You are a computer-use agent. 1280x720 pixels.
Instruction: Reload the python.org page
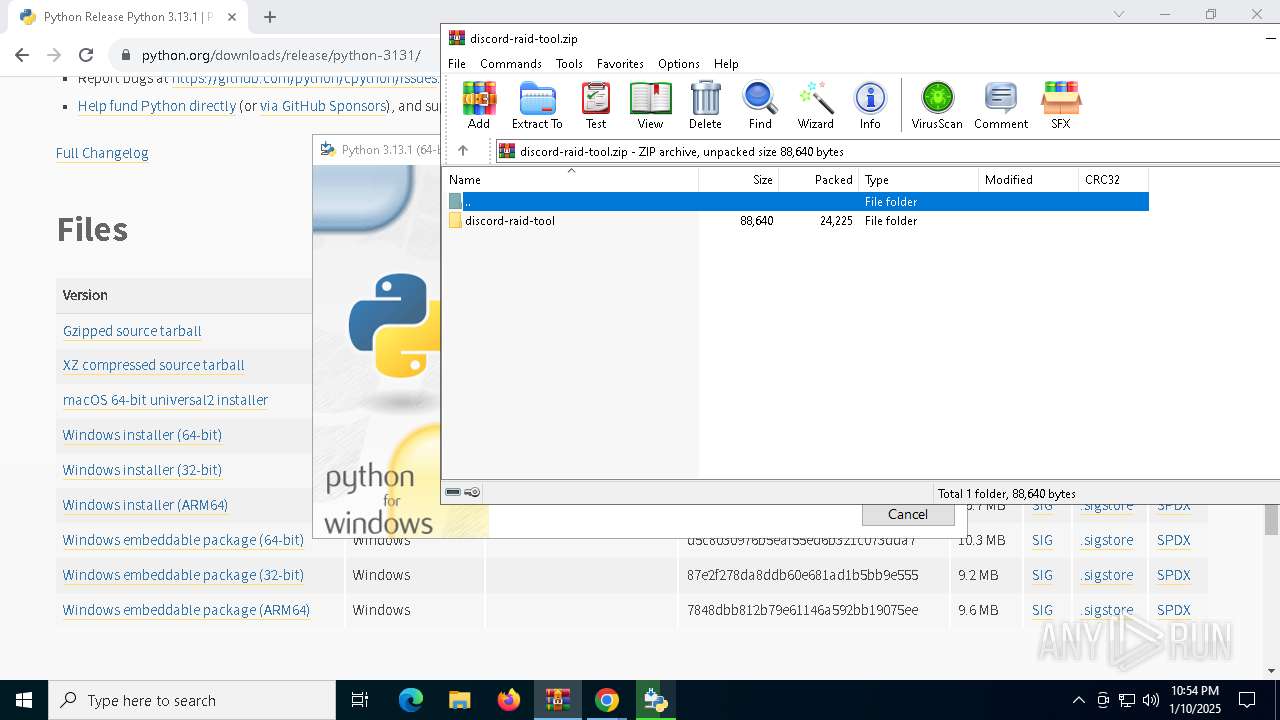coord(86,55)
